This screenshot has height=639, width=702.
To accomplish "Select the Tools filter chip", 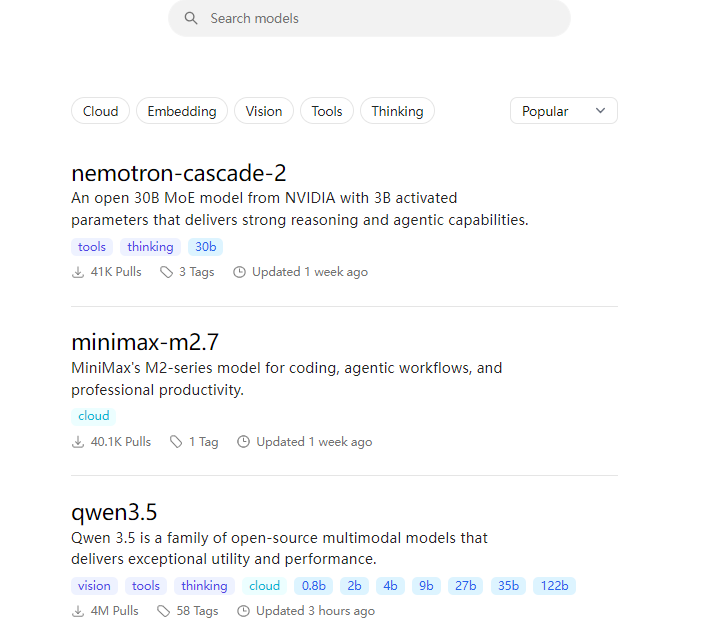I will pyautogui.click(x=327, y=111).
